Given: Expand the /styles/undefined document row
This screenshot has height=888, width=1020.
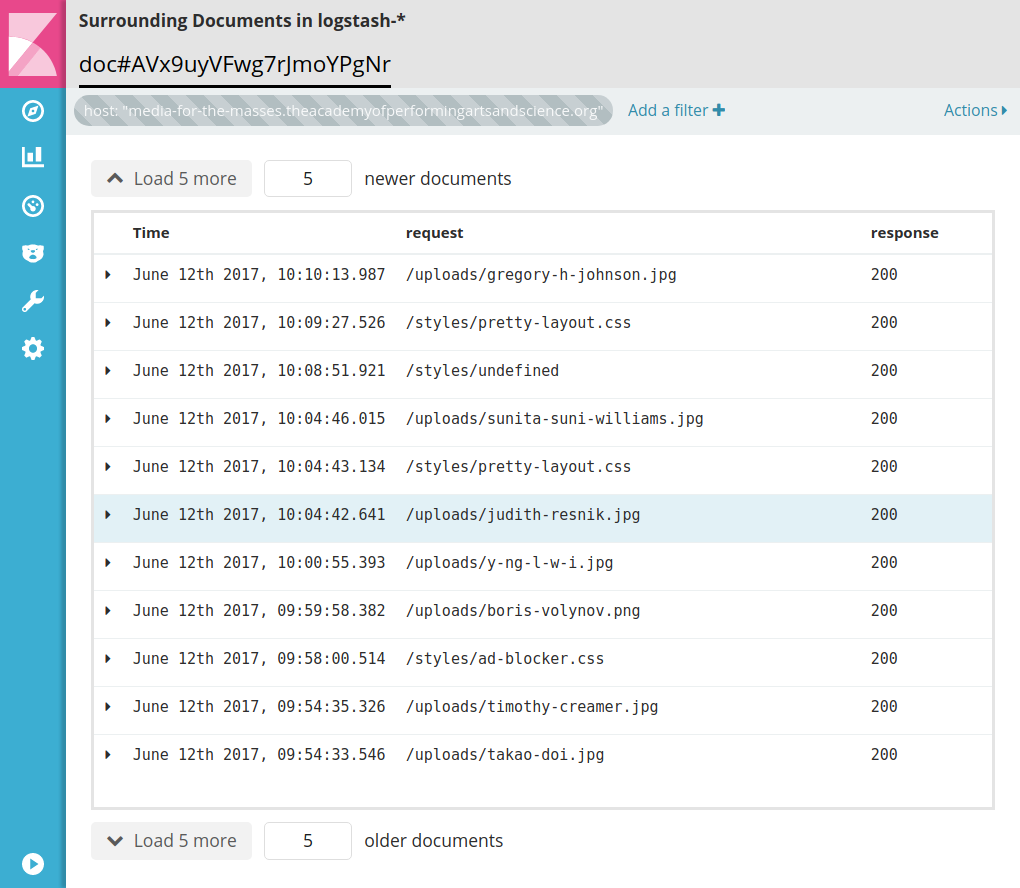Looking at the screenshot, I should coord(109,370).
